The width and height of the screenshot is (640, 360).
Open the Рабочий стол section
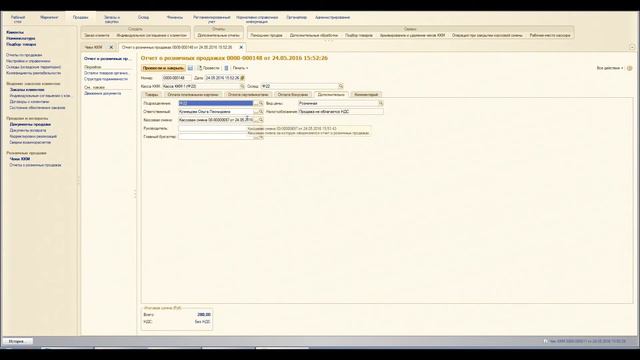18,19
